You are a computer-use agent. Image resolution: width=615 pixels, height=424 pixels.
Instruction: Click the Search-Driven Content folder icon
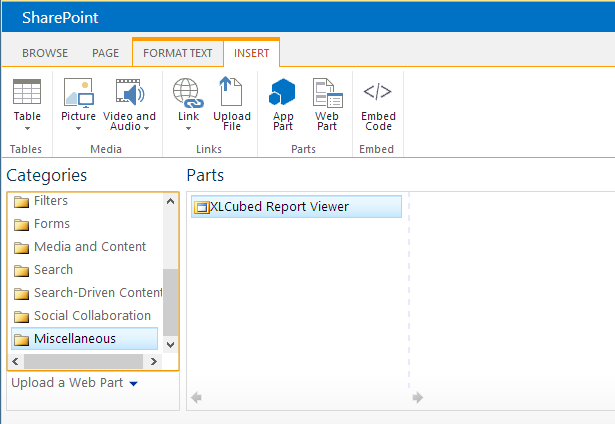(22, 294)
